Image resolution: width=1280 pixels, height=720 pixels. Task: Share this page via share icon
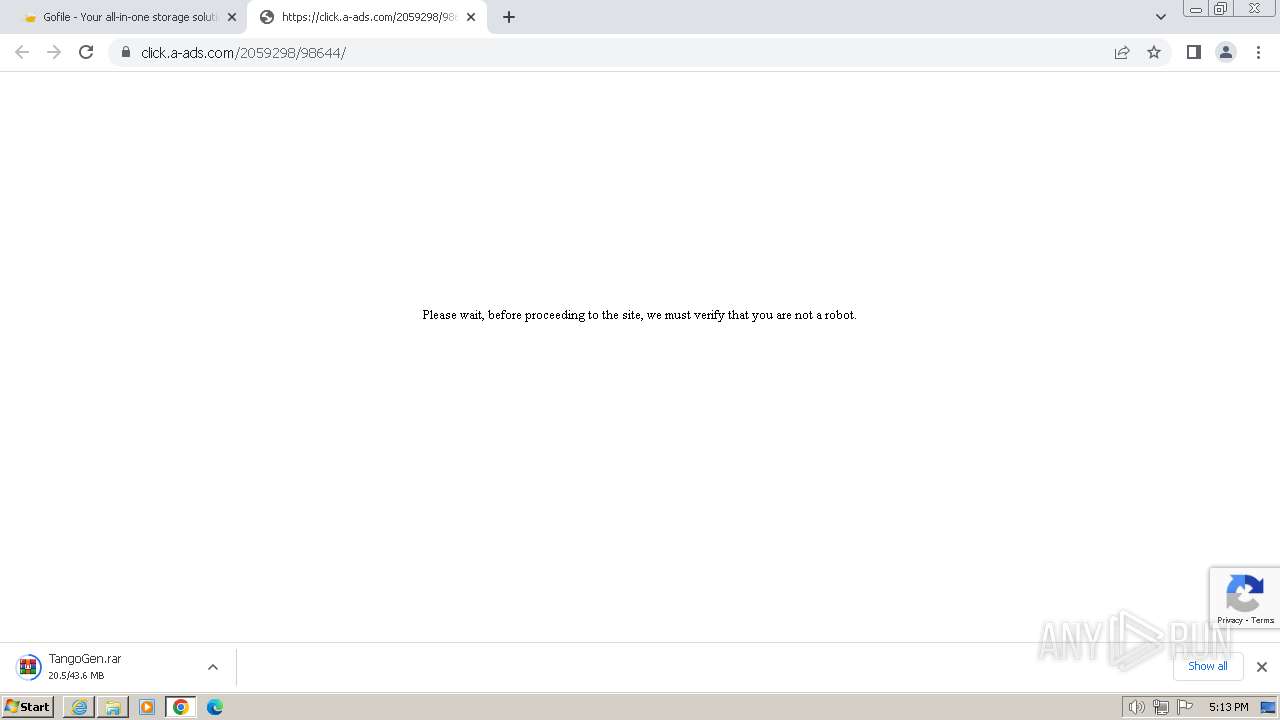(1122, 52)
